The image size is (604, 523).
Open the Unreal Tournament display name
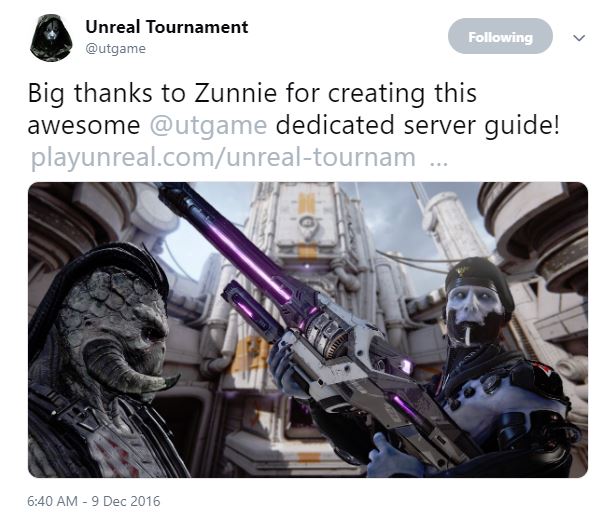(x=167, y=27)
